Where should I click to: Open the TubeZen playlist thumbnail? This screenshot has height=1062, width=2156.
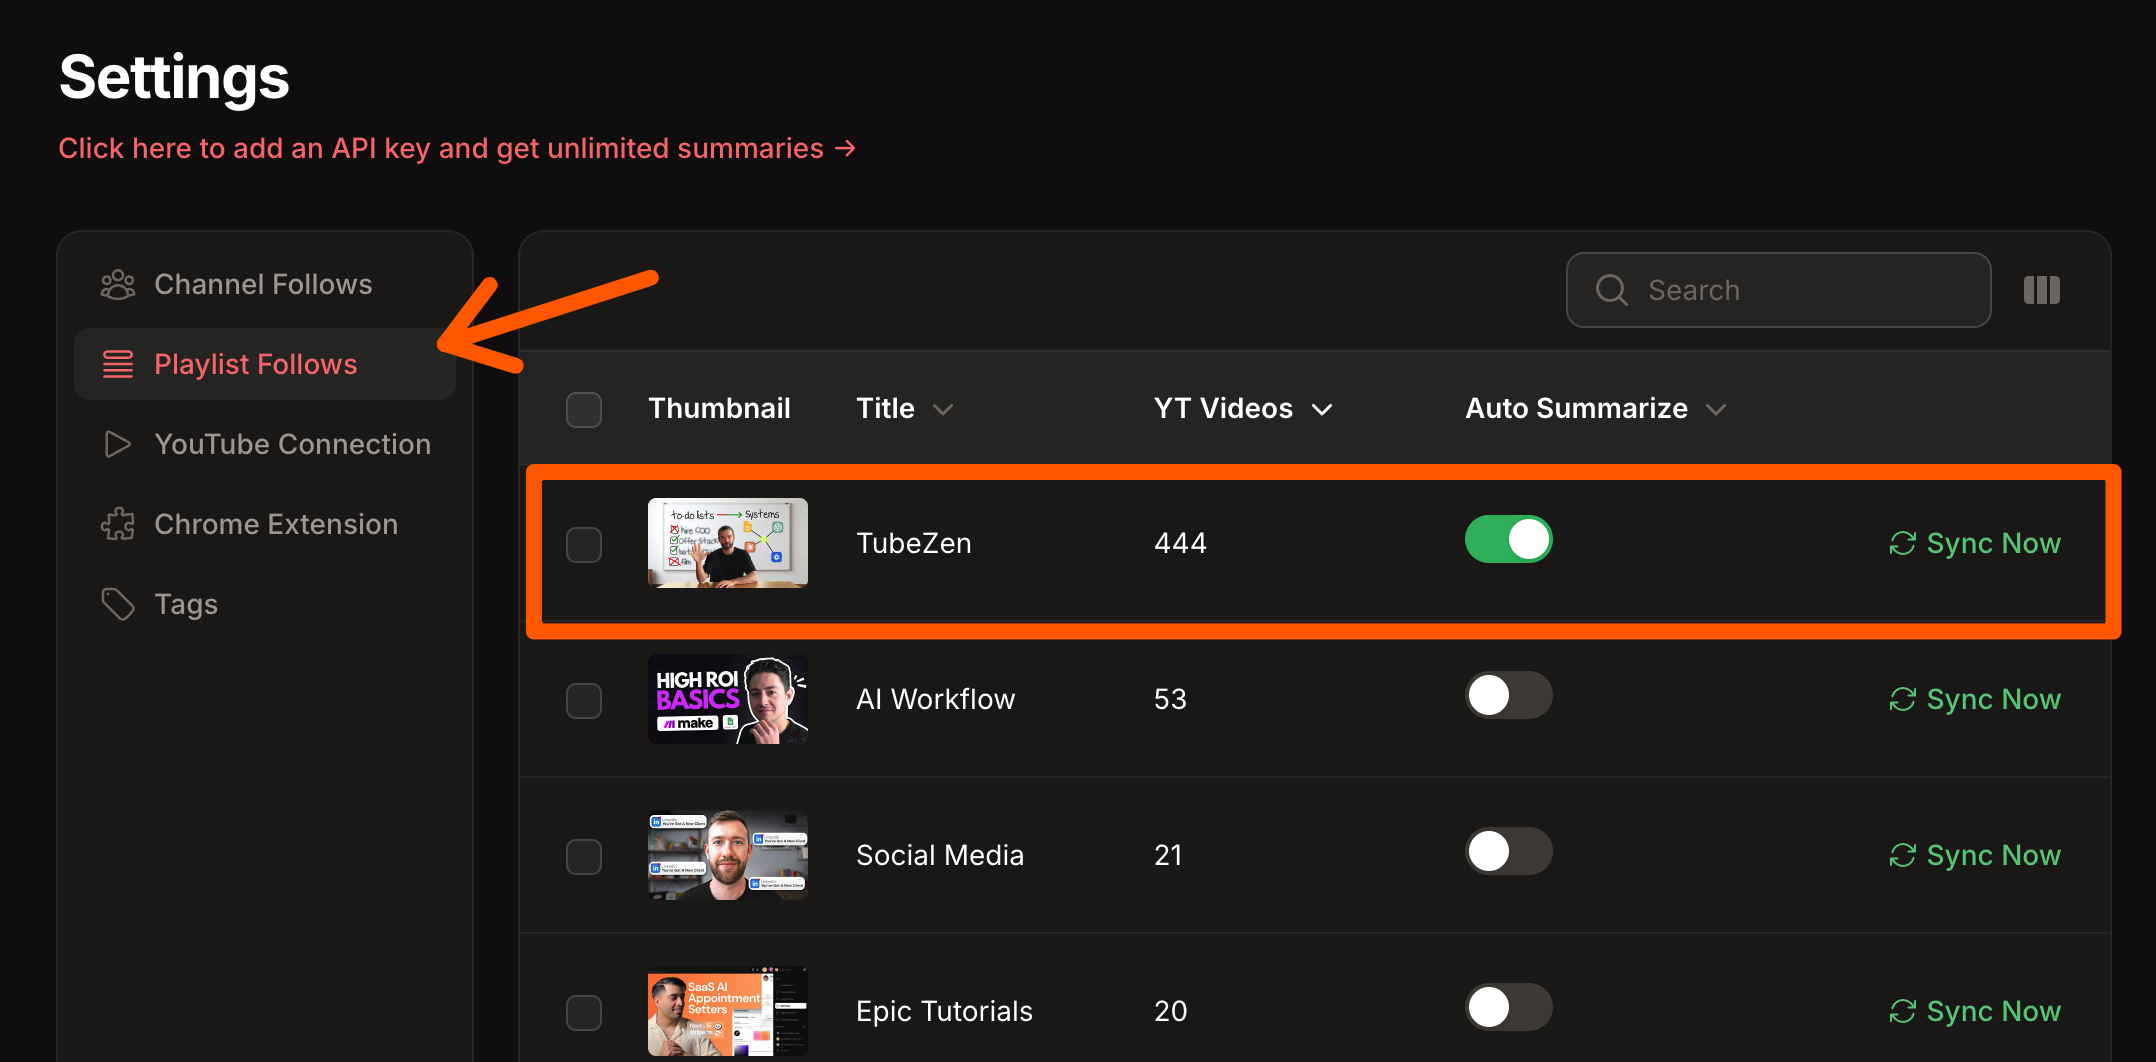point(728,543)
